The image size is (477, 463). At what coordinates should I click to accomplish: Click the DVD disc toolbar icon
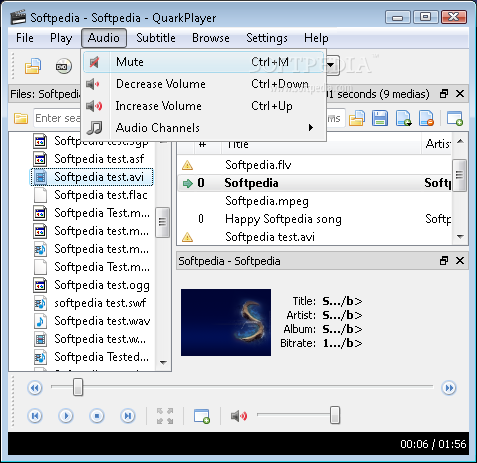(x=63, y=66)
